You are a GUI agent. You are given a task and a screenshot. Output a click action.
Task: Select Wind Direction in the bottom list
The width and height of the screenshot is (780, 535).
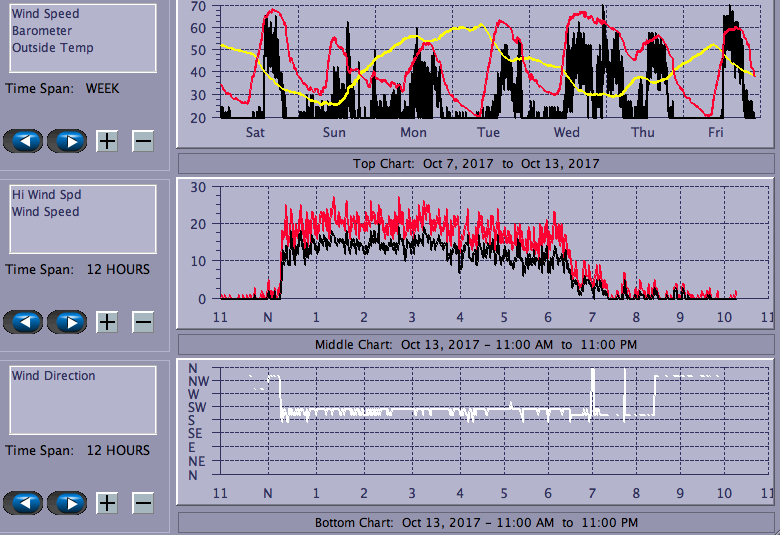[x=54, y=376]
